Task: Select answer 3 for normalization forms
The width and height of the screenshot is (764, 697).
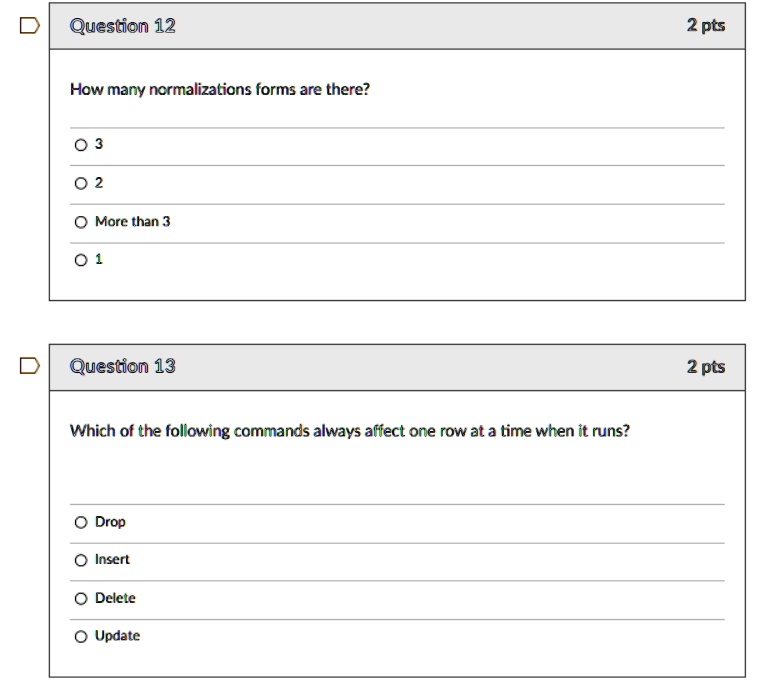Action: [81, 145]
